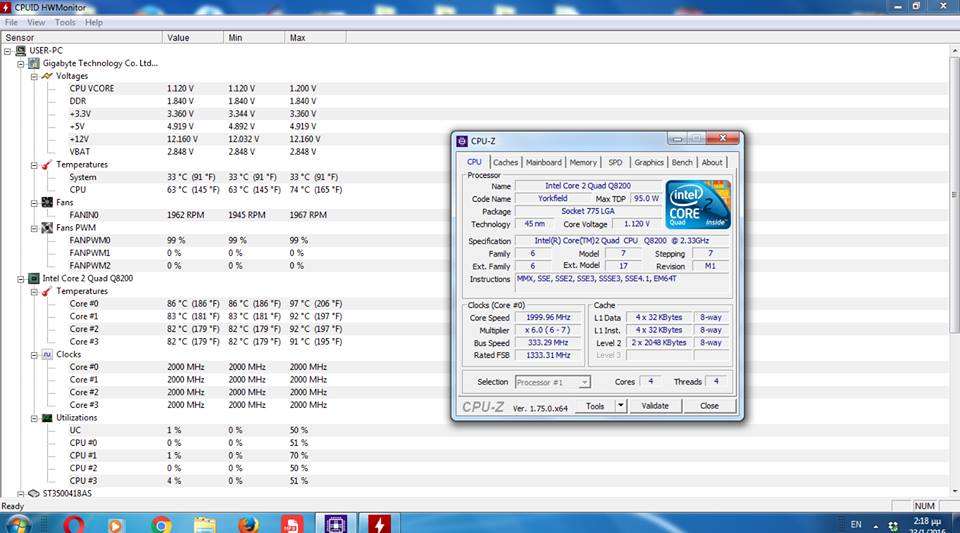Click the ST3500418AS hard drive icon
The image size is (960, 533).
pyautogui.click(x=34, y=494)
